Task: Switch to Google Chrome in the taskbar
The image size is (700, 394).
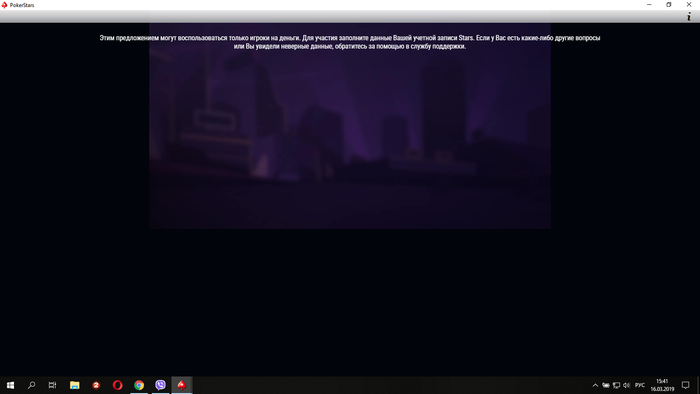Action: point(139,385)
